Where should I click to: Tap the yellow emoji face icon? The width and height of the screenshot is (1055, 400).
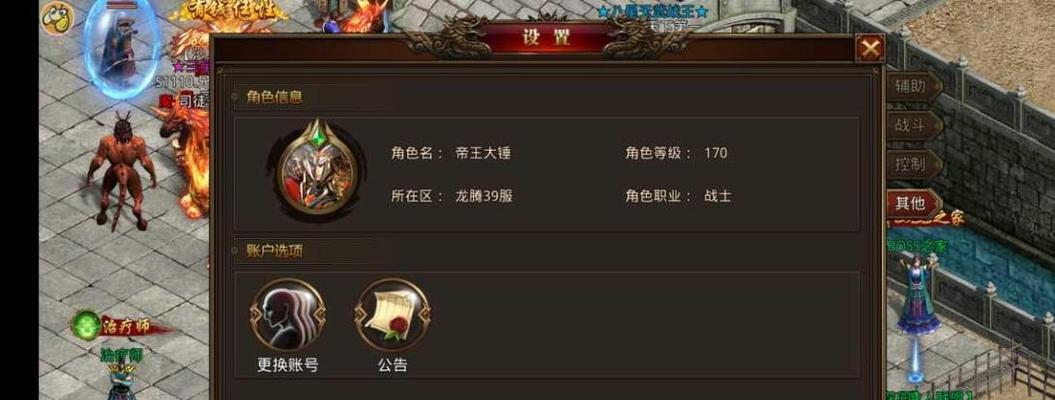coord(57,17)
